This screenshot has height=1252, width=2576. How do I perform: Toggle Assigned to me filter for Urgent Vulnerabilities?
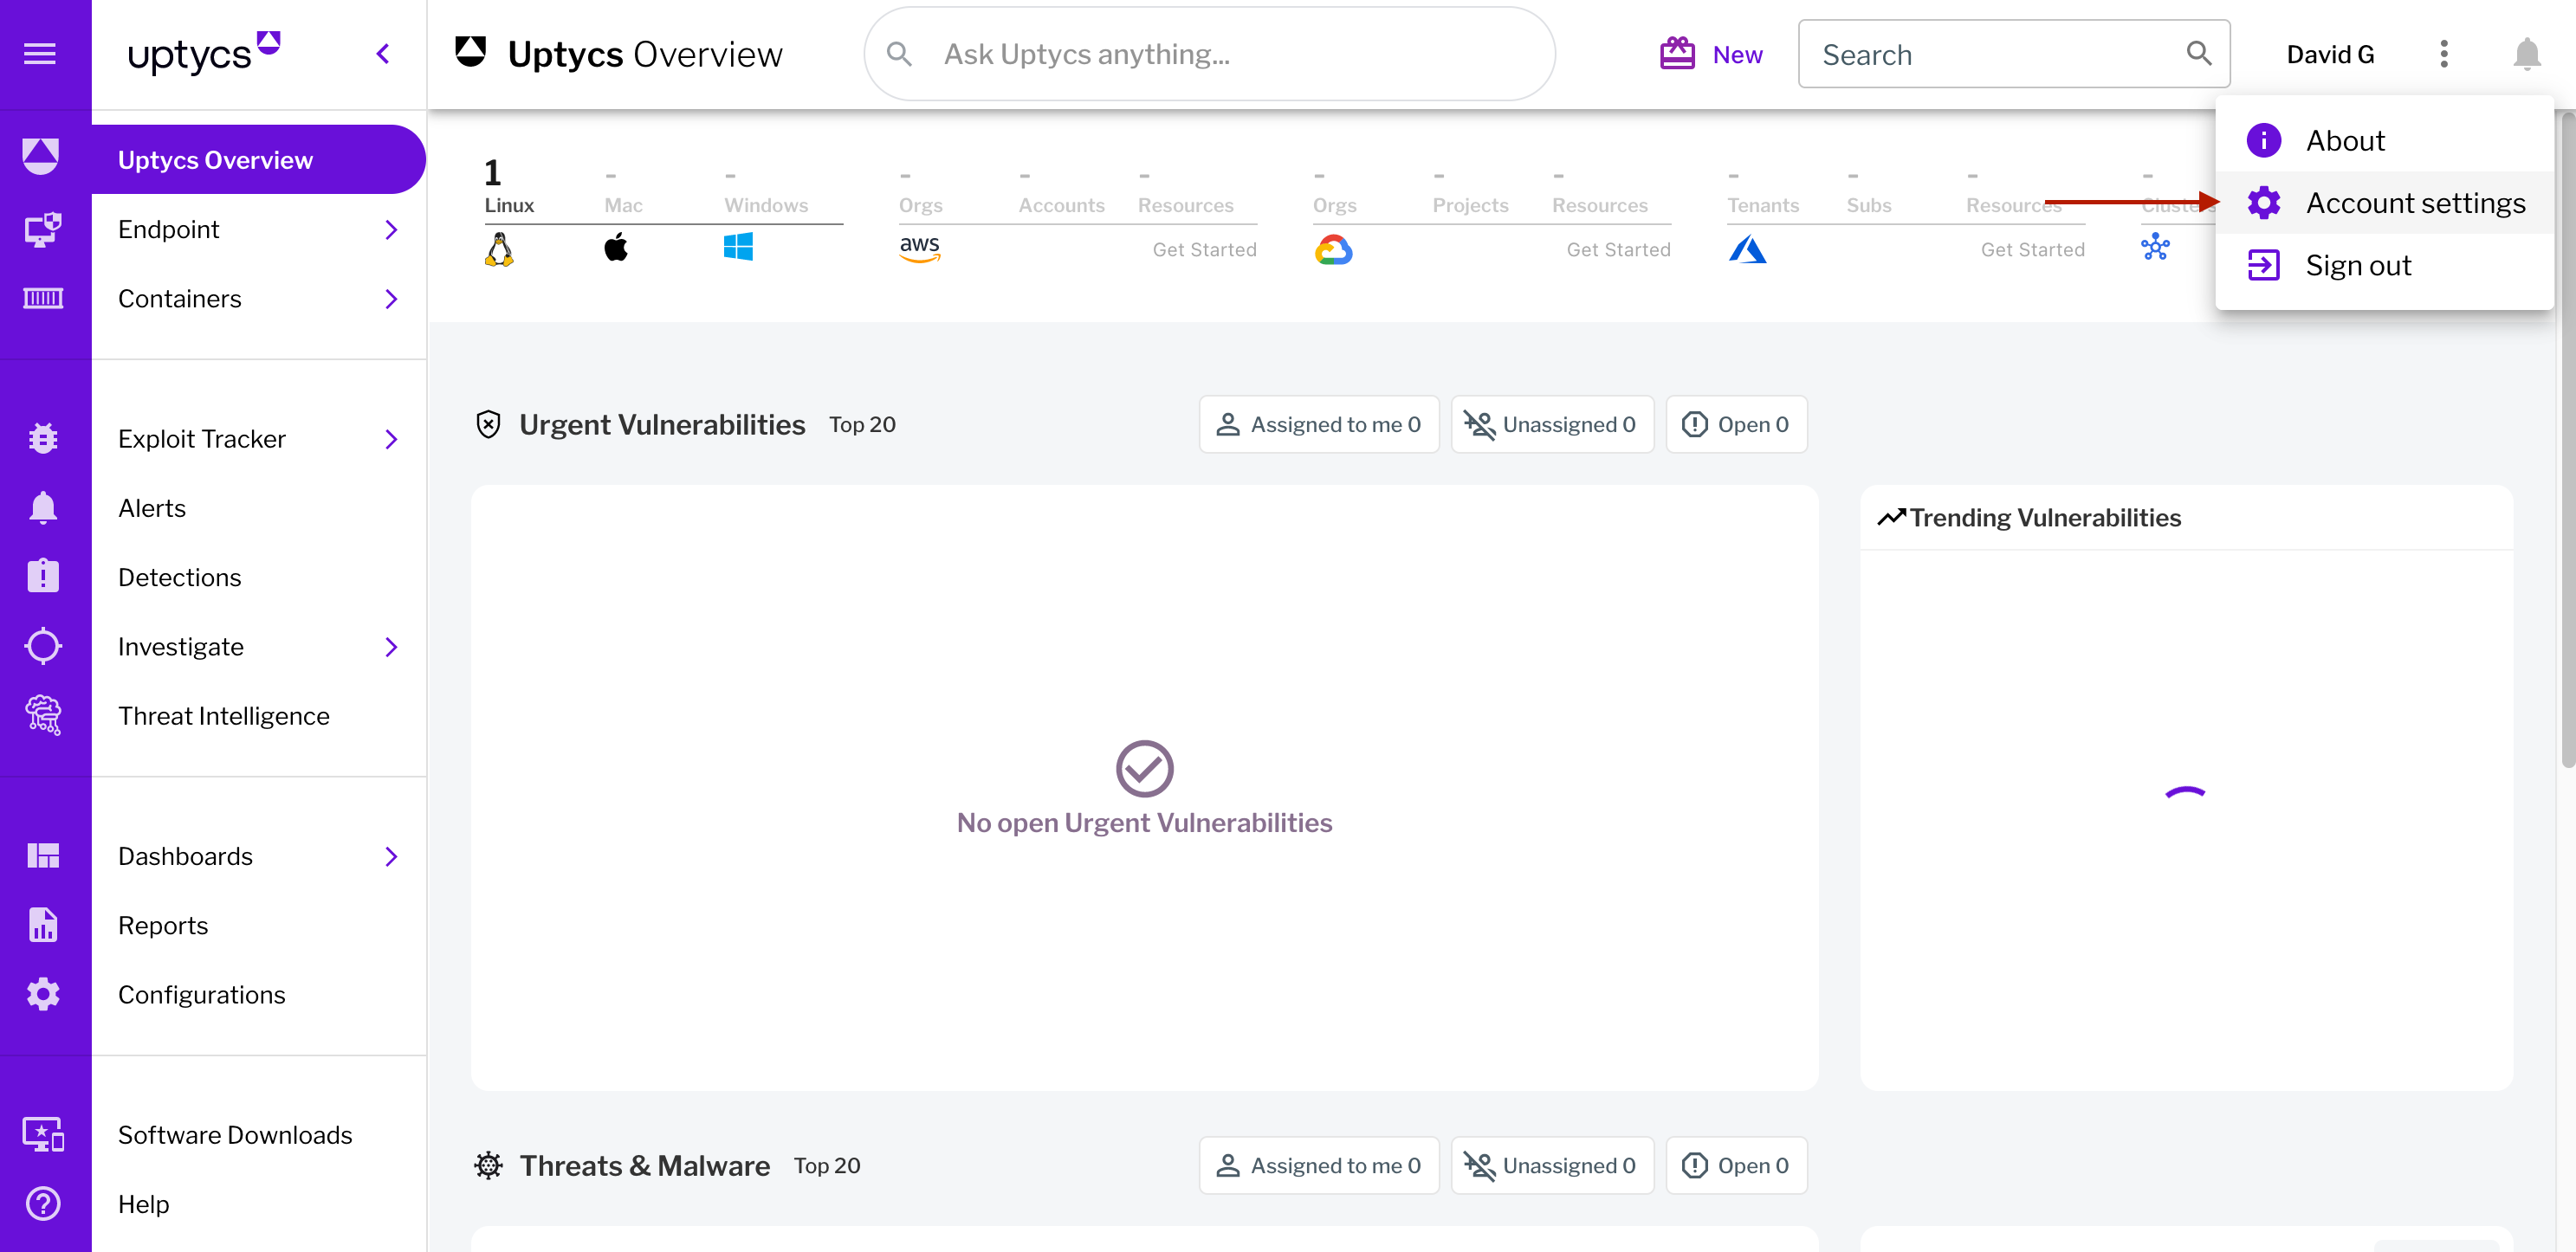click(x=1318, y=425)
